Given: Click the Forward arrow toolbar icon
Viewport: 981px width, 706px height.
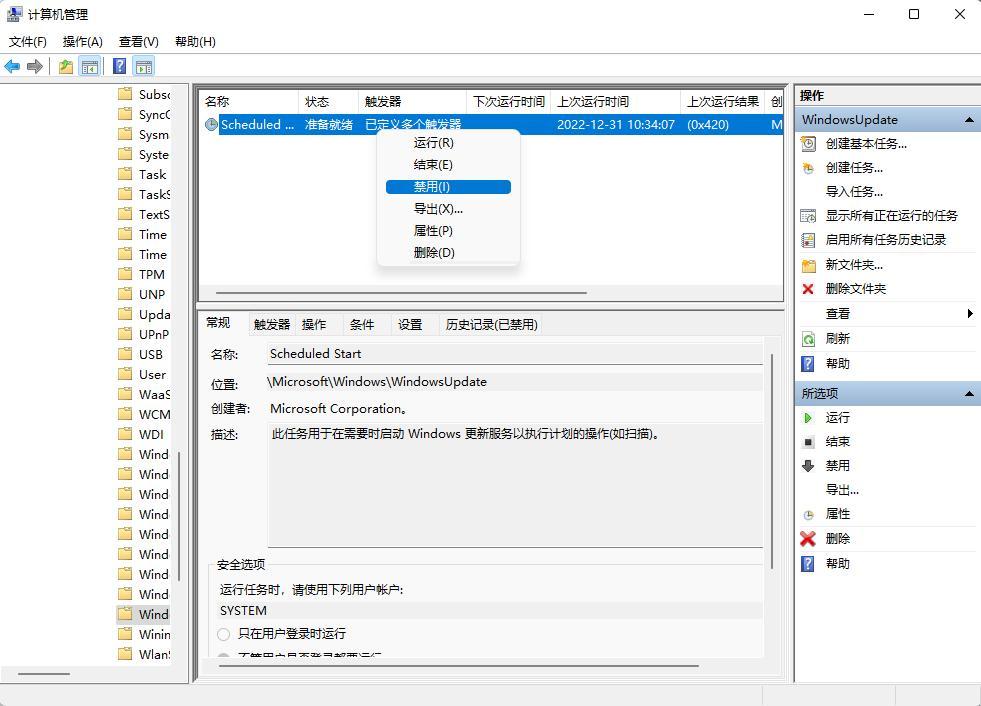Looking at the screenshot, I should (35, 66).
